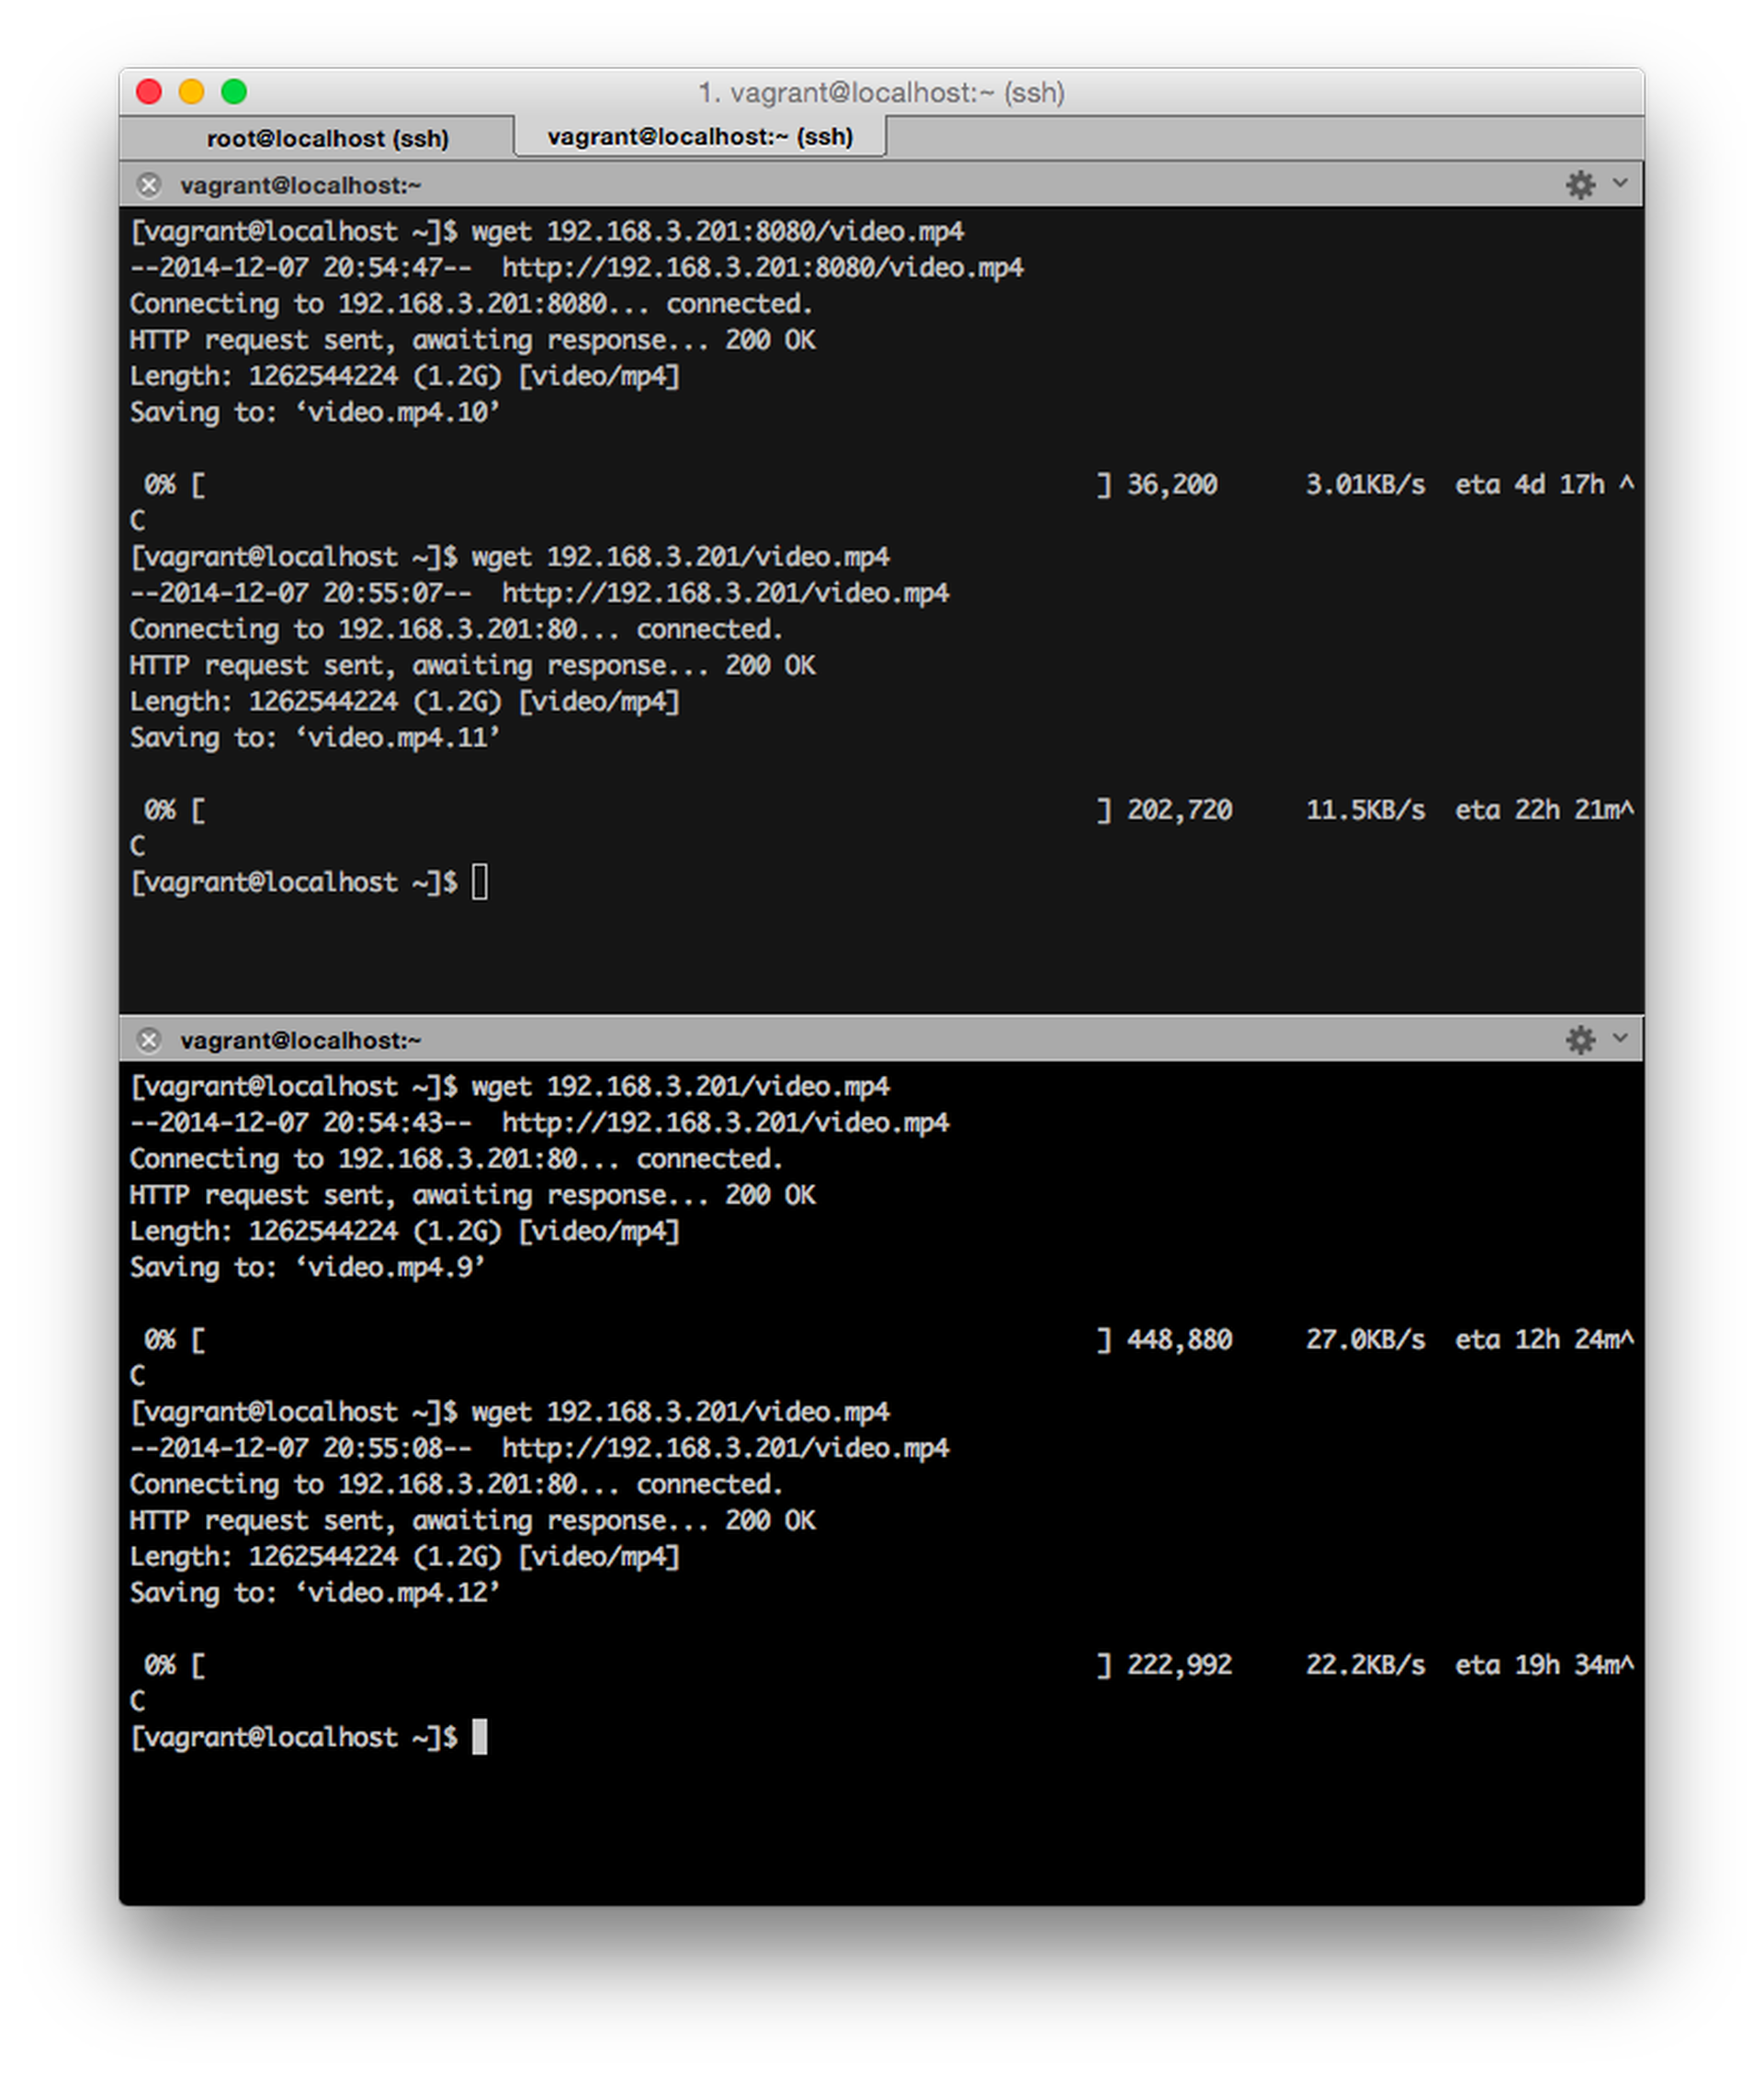Click URL on the 20:55:08 line
This screenshot has height=2076, width=1764.
725,1448
